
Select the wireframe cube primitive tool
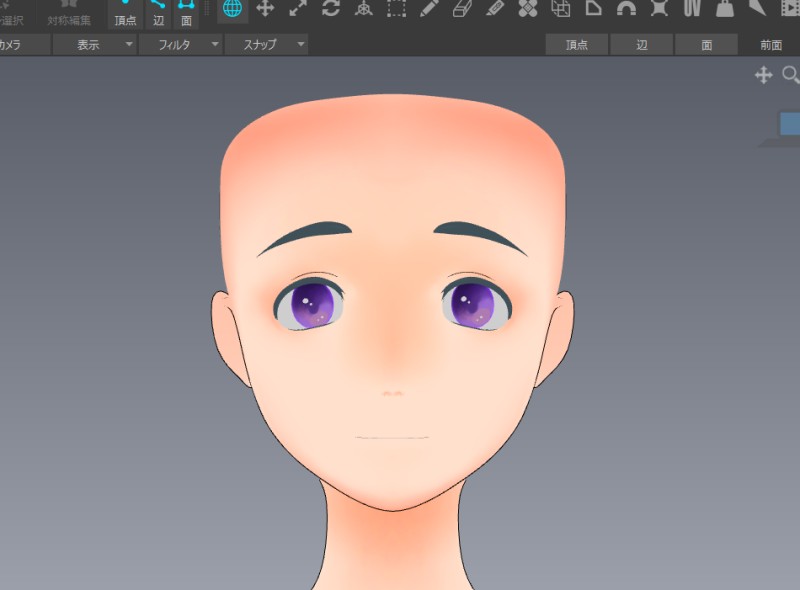point(561,8)
